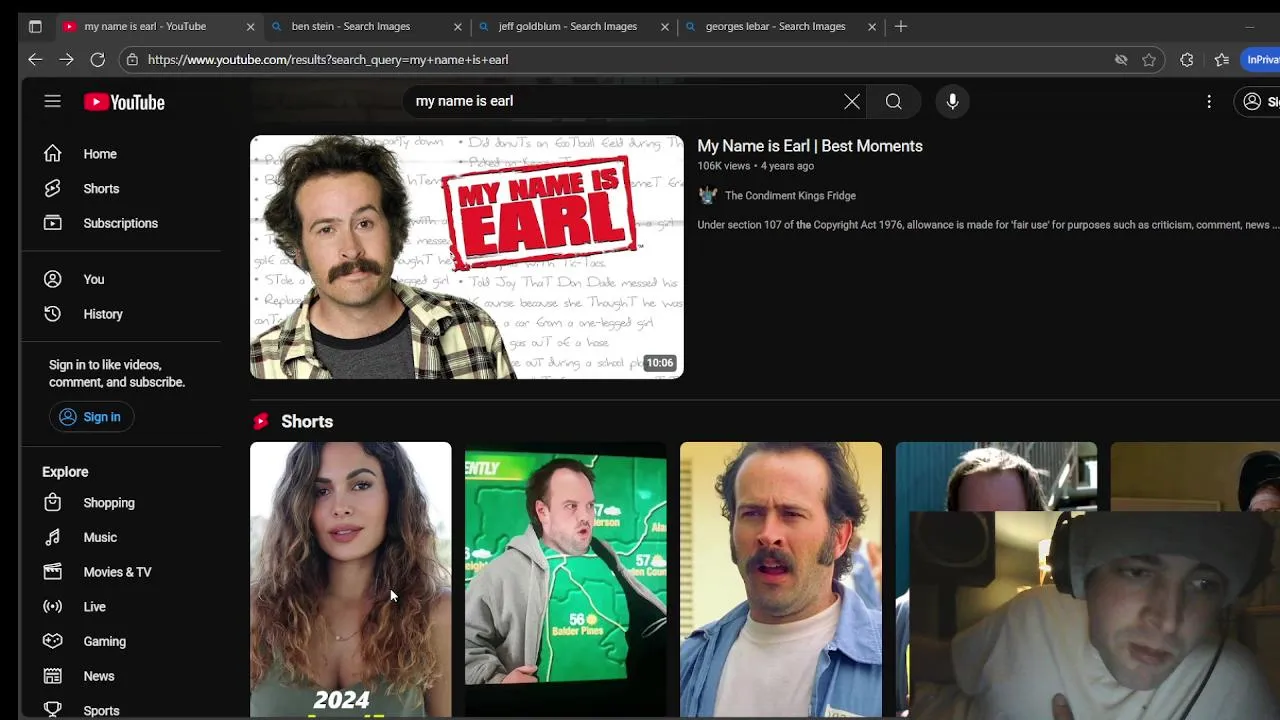The image size is (1280, 720).
Task: Play the My Name Is Earl video thumbnail
Action: [x=467, y=257]
